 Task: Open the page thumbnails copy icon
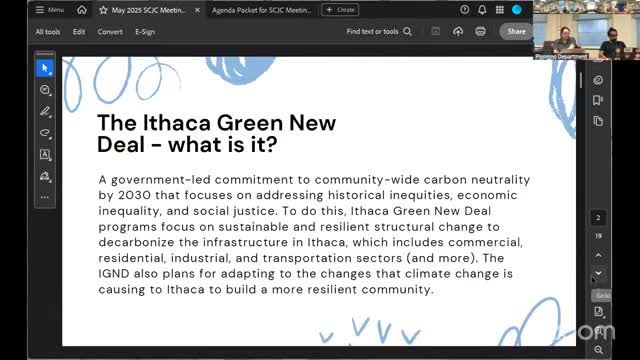point(598,121)
